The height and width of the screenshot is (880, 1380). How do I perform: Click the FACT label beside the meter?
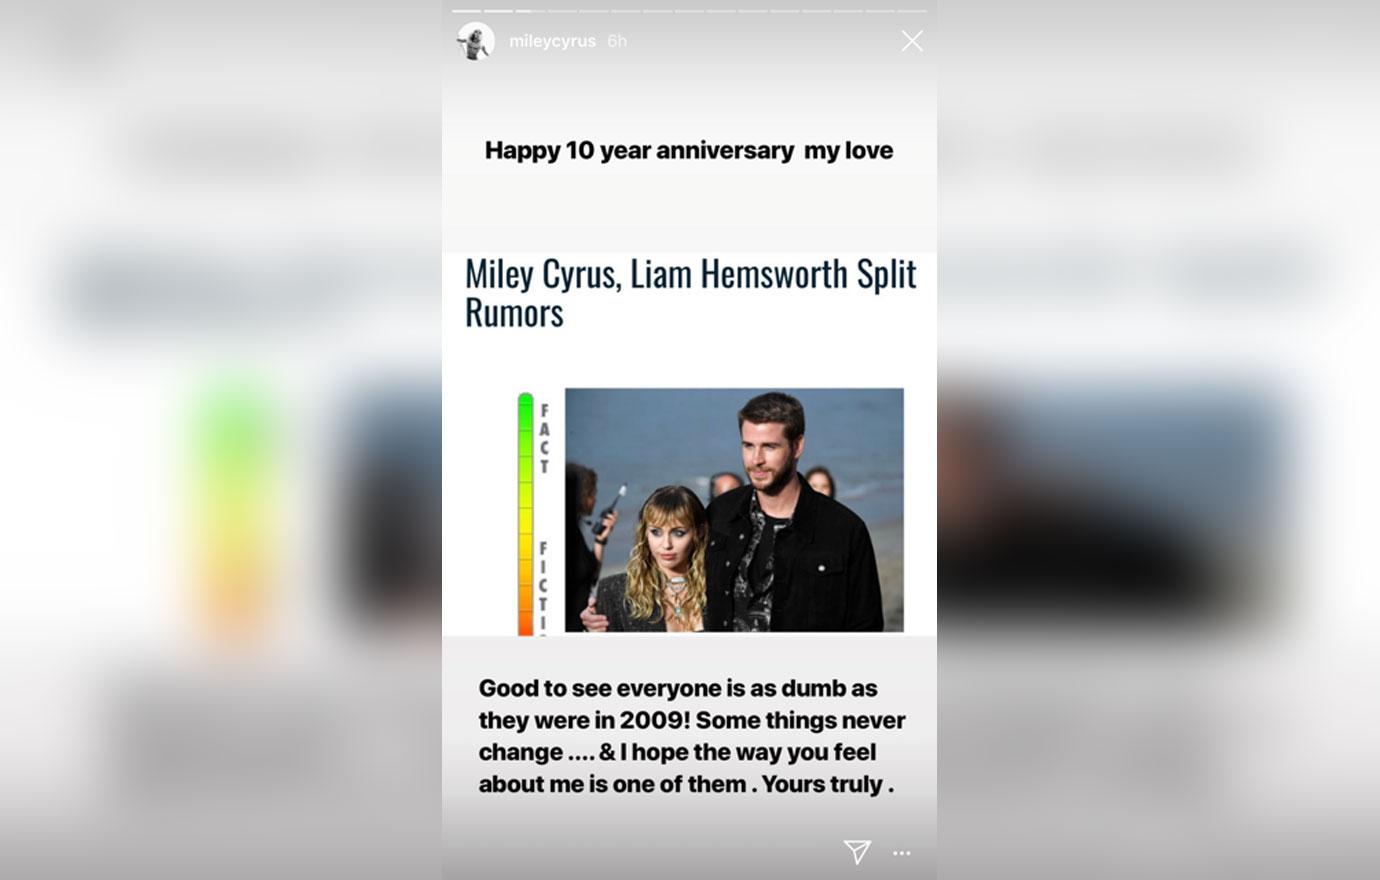tap(544, 438)
